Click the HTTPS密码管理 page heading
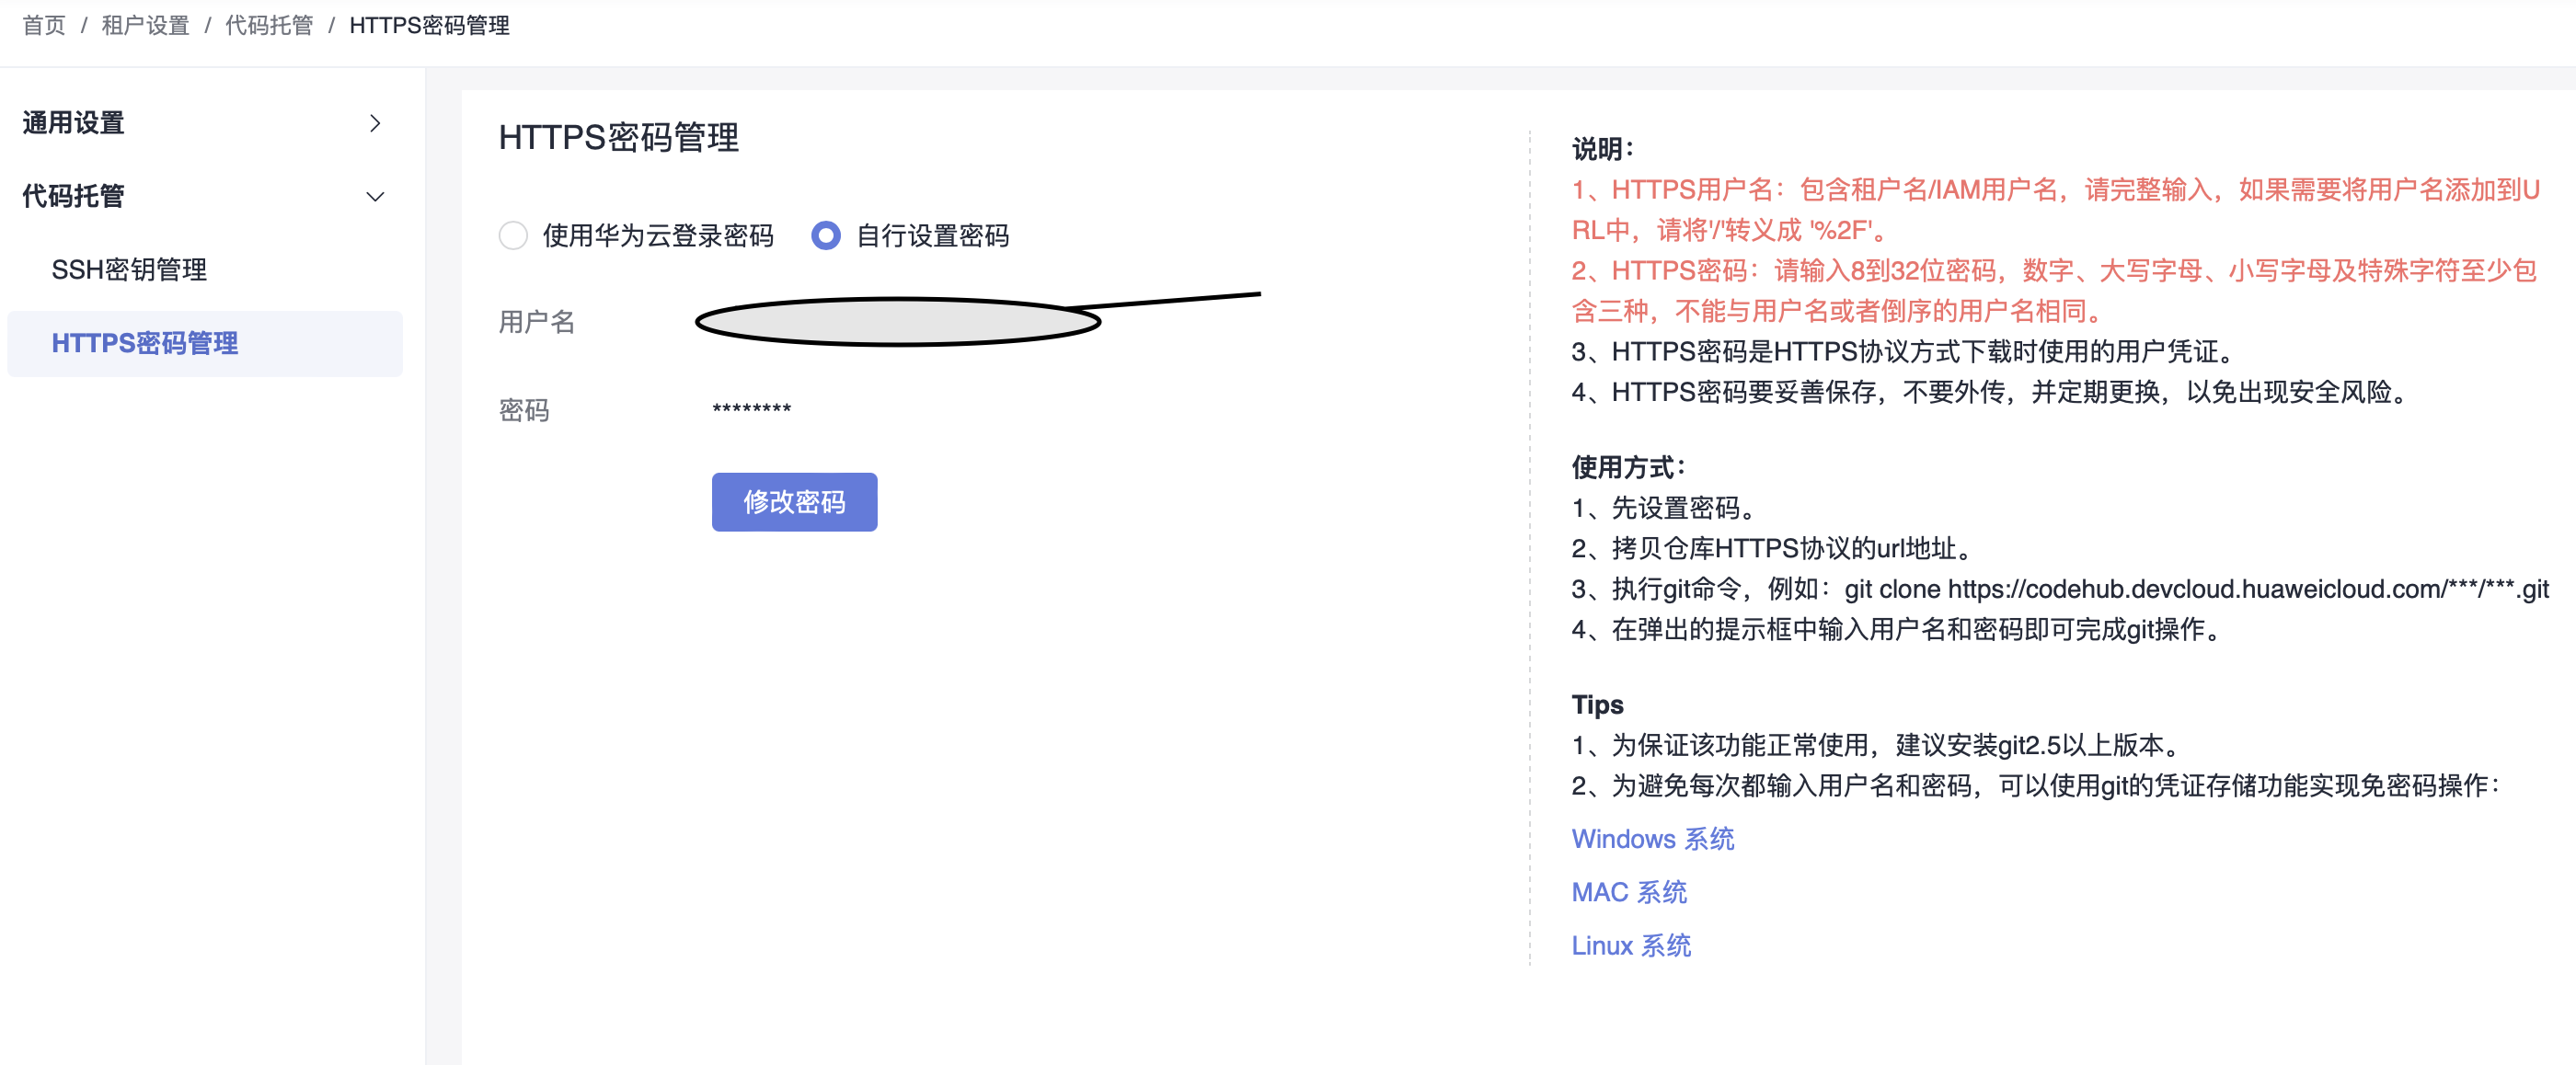2576x1065 pixels. pyautogui.click(x=618, y=137)
